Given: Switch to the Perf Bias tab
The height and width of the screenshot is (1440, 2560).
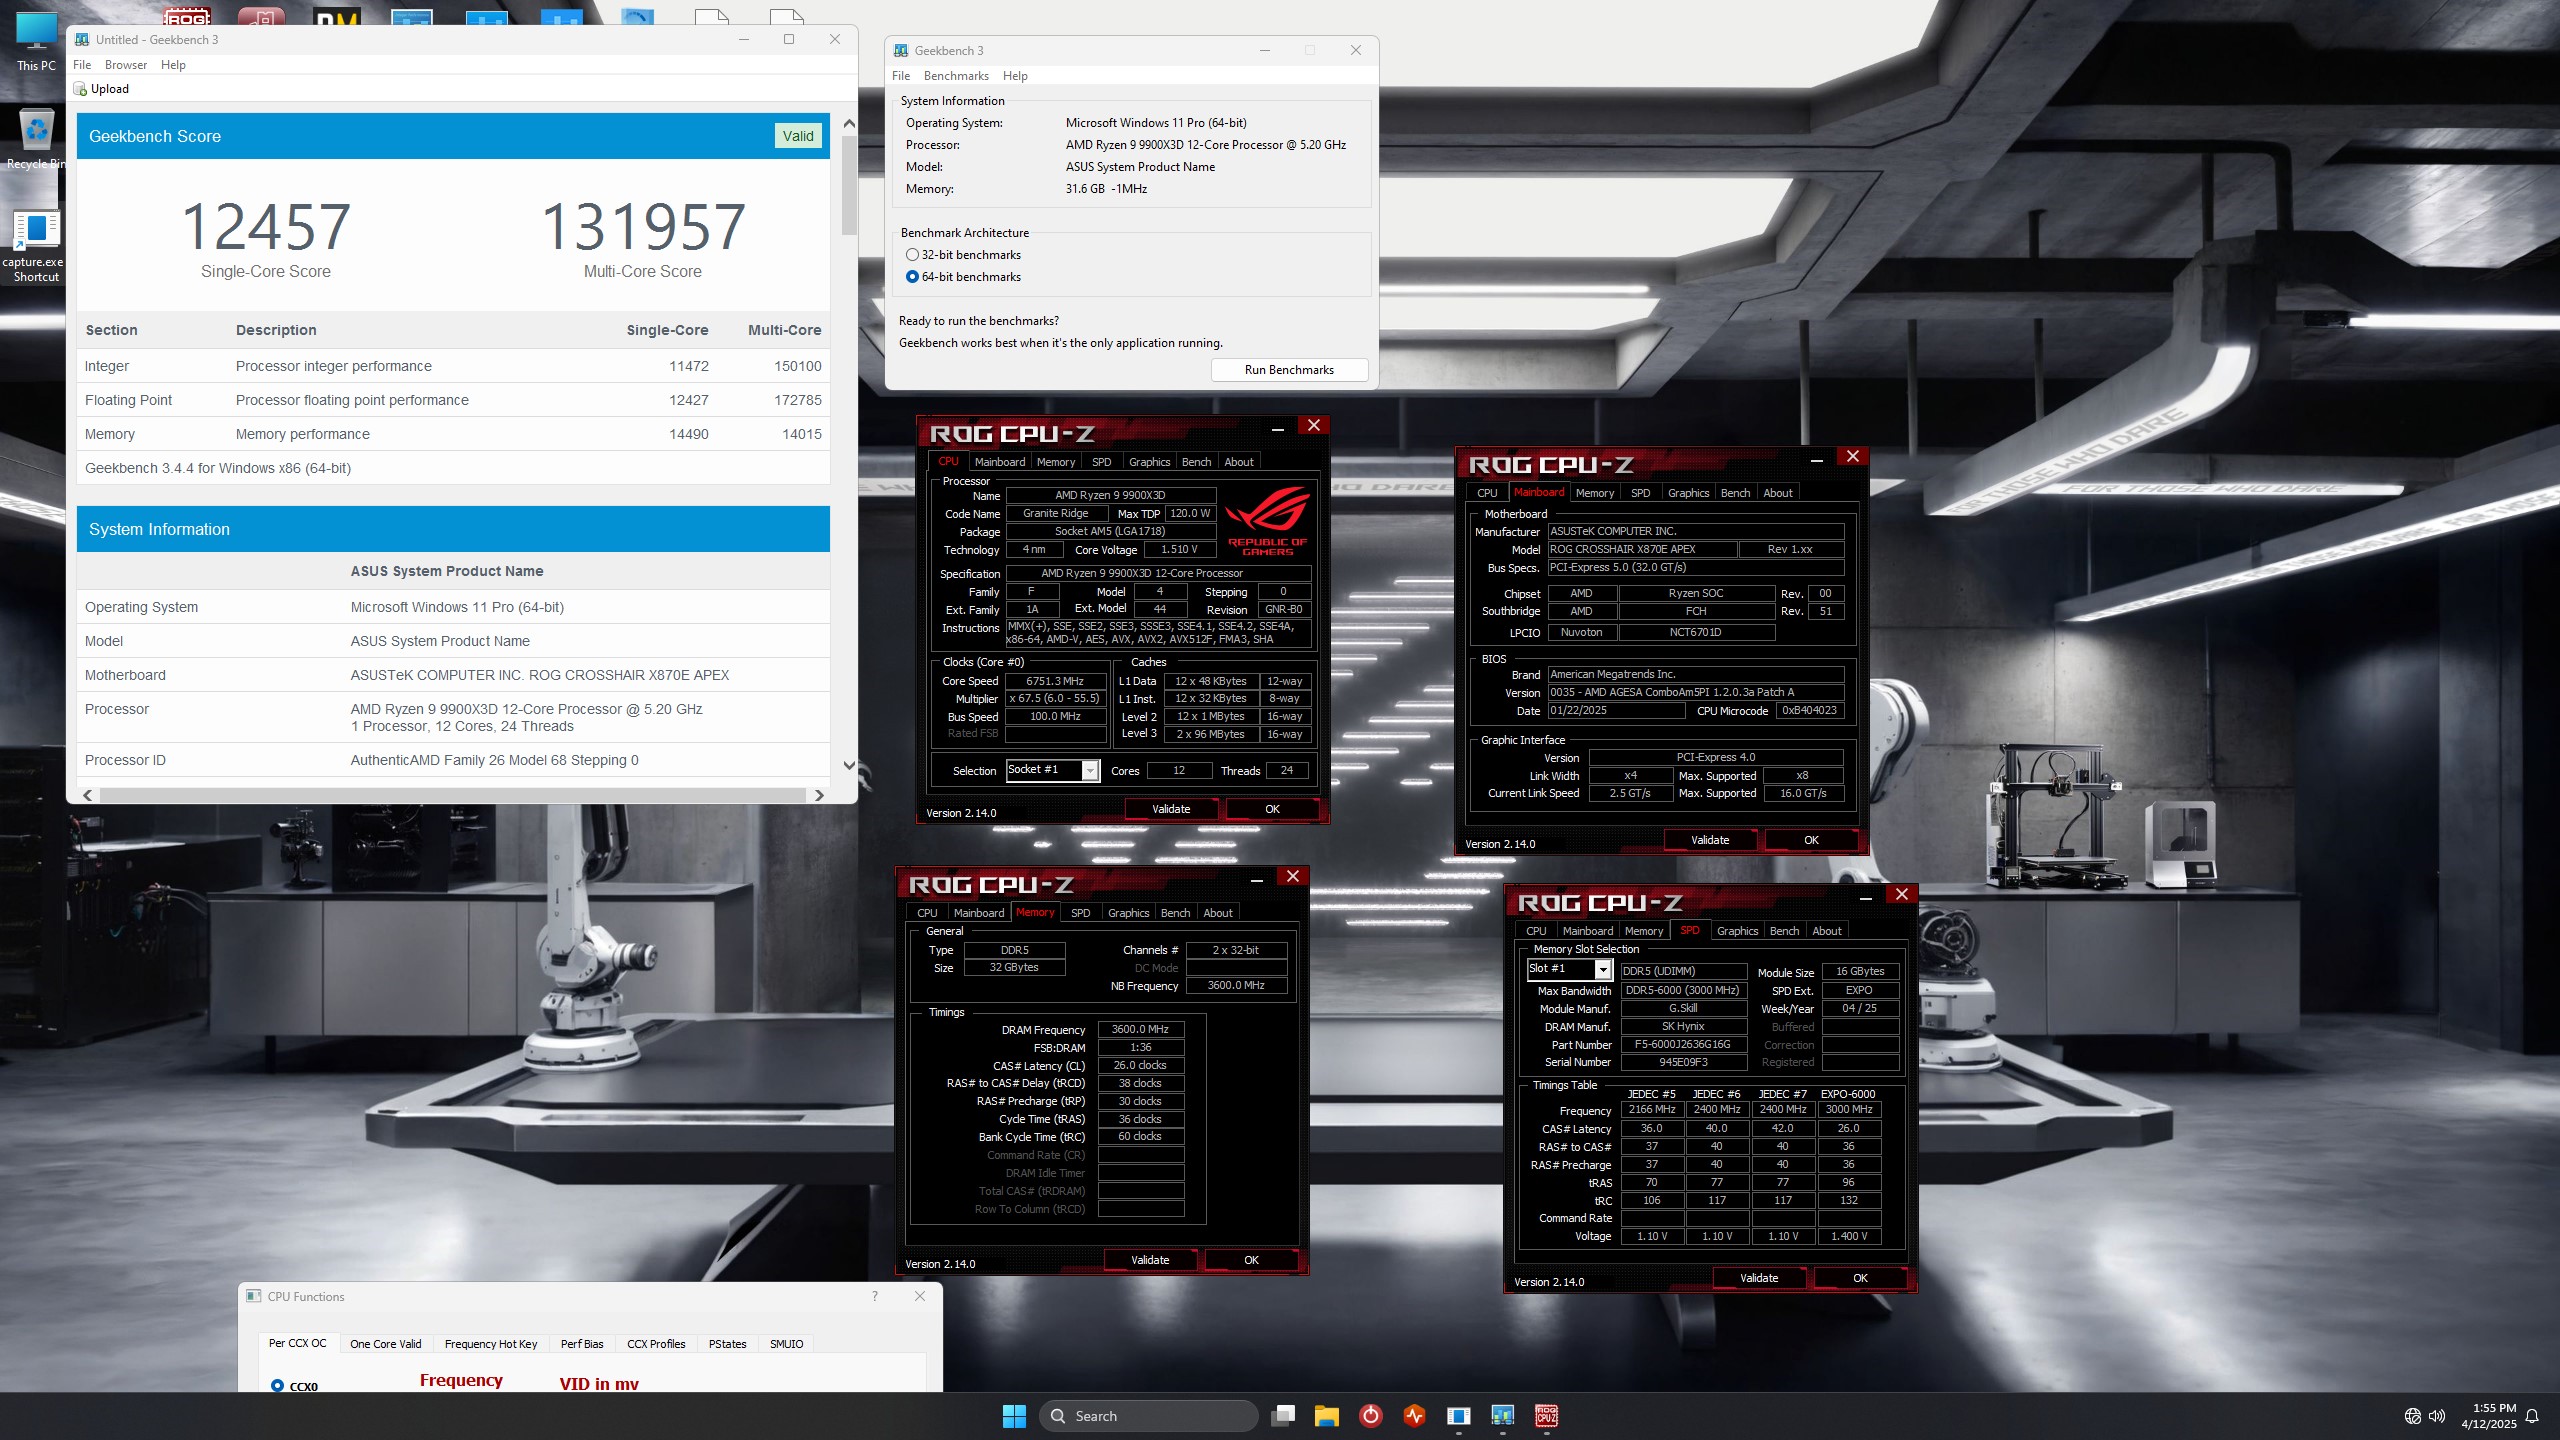Looking at the screenshot, I should [x=582, y=1344].
